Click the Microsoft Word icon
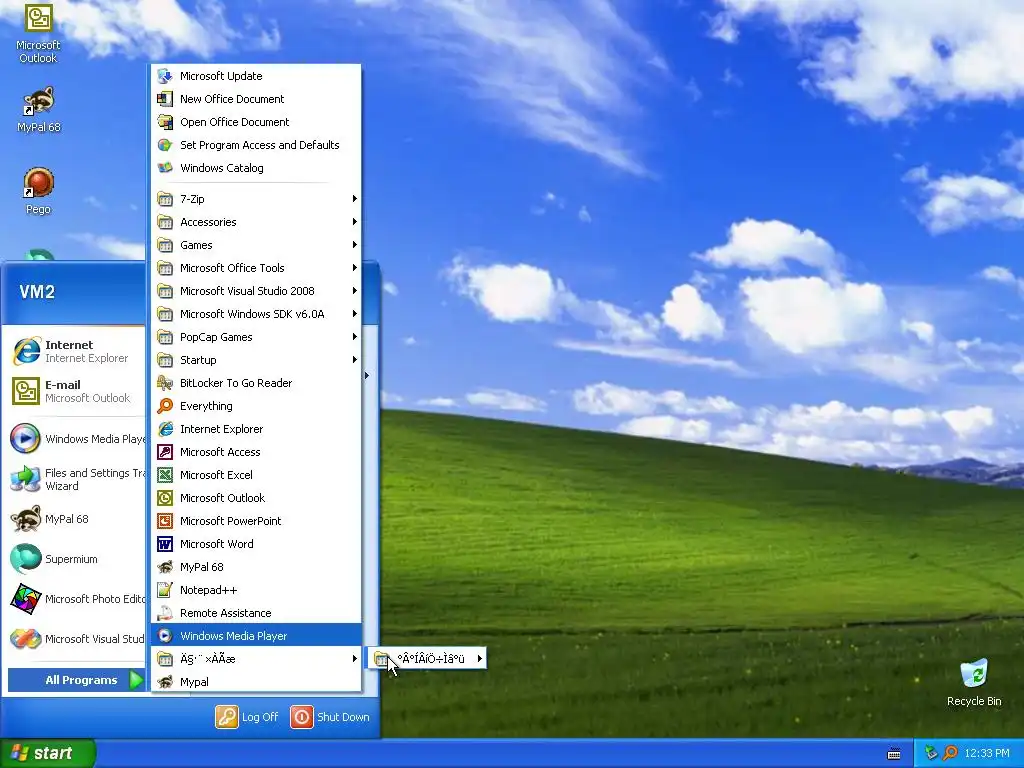The height and width of the screenshot is (768, 1024). coord(165,544)
